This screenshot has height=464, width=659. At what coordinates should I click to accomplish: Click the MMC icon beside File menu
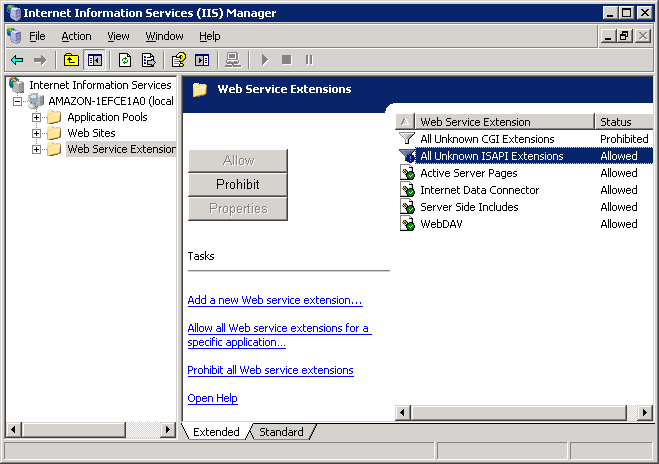(14, 36)
